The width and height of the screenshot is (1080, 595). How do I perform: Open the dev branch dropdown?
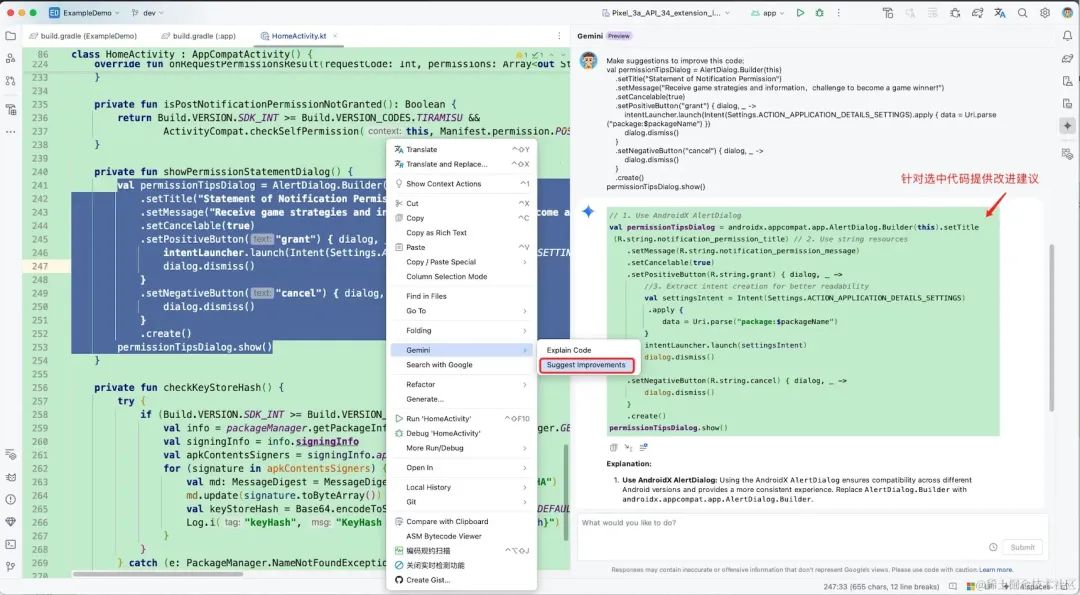point(149,12)
